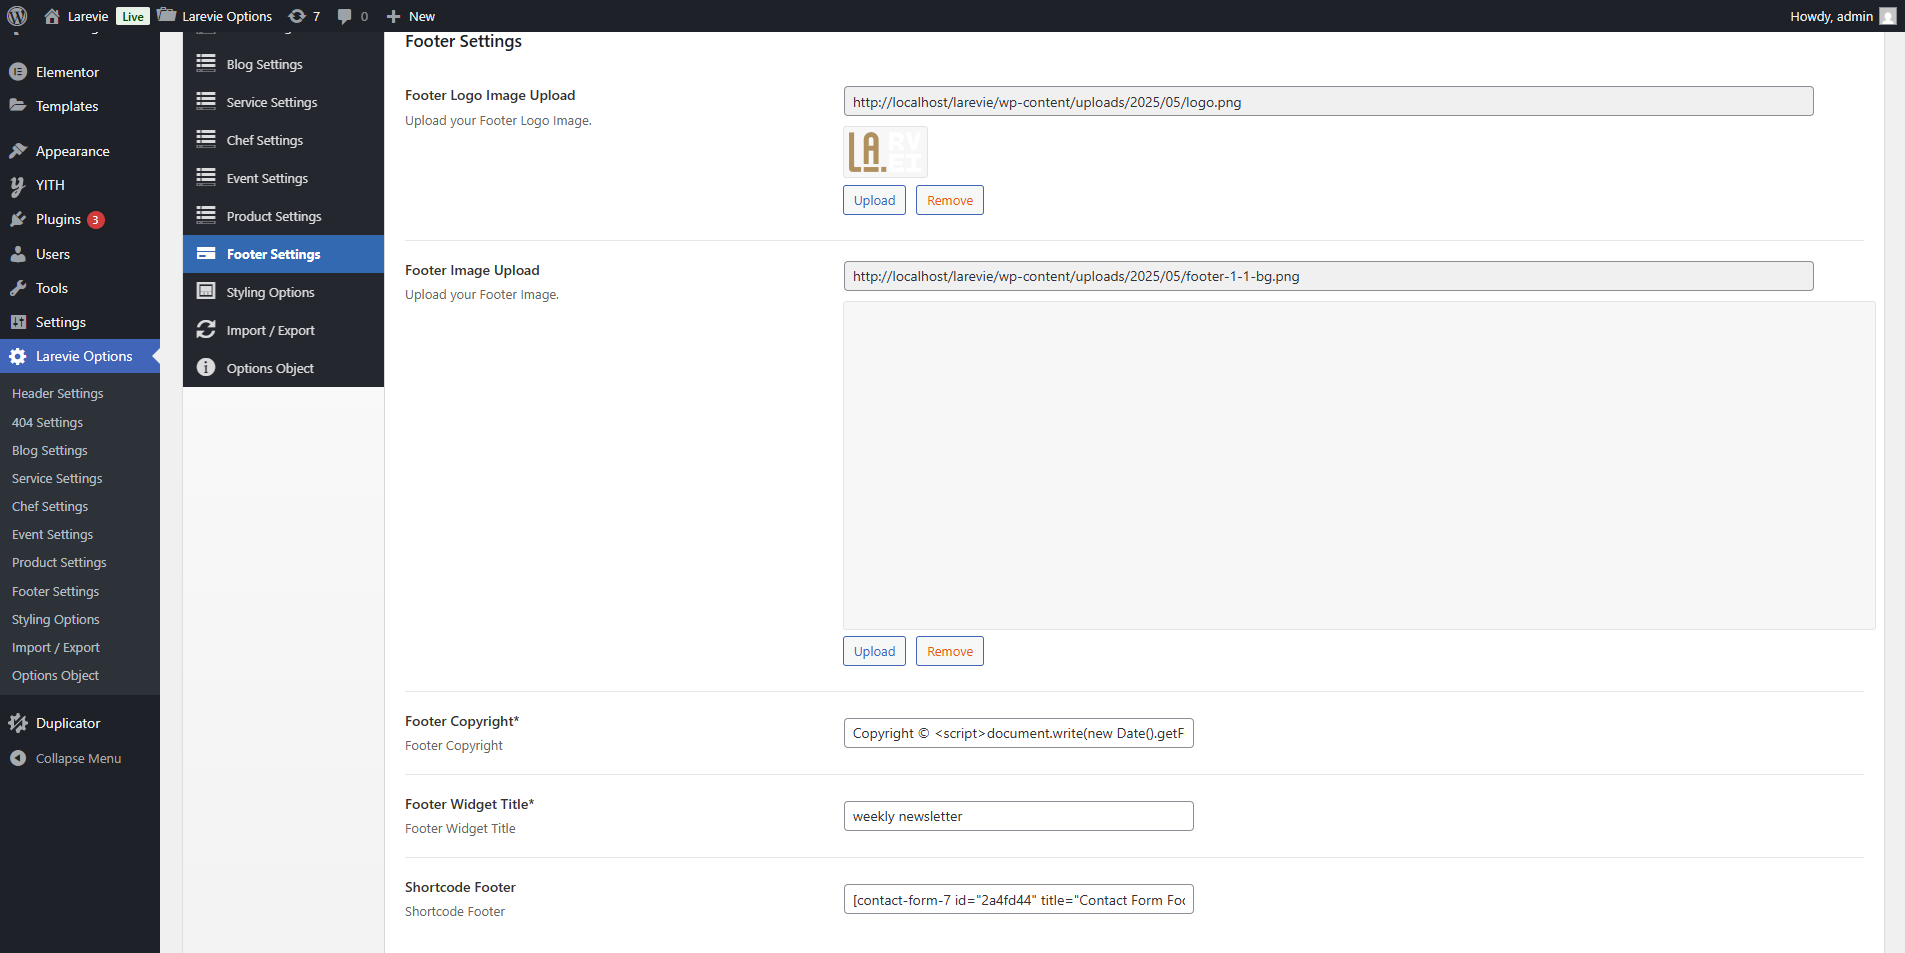Click the Duplicator sidebar icon

18,723
